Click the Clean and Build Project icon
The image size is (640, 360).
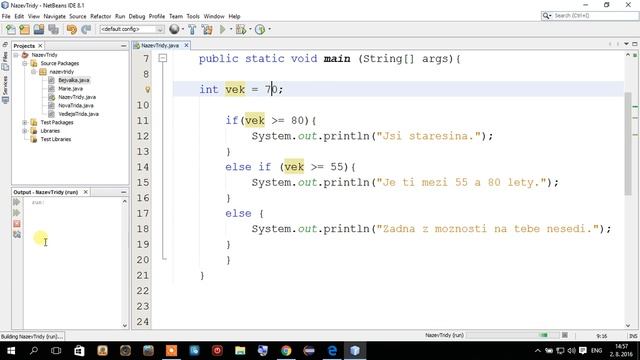tap(207, 29)
